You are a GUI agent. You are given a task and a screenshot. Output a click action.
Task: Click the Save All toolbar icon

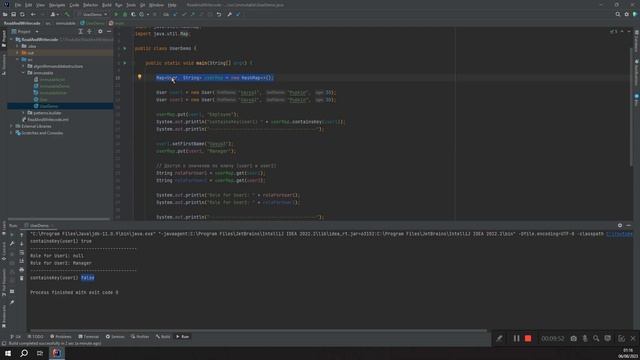point(13,14)
